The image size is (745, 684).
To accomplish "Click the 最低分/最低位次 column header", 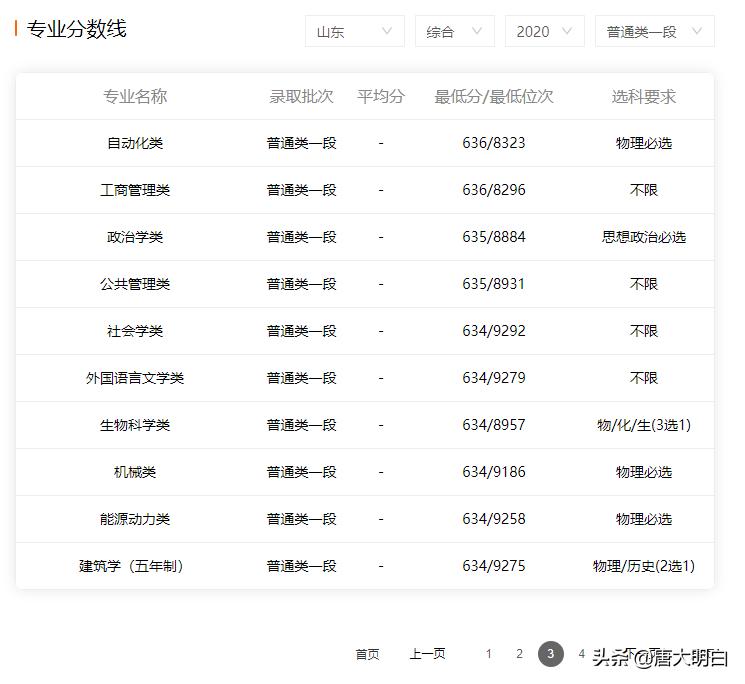I will 494,96.
